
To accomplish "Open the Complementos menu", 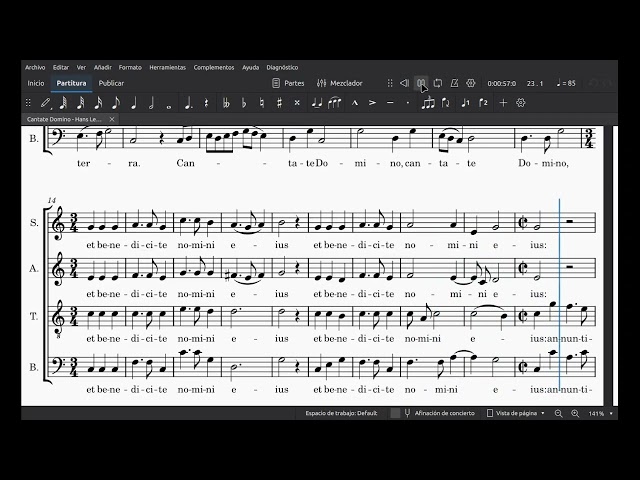I will point(214,67).
